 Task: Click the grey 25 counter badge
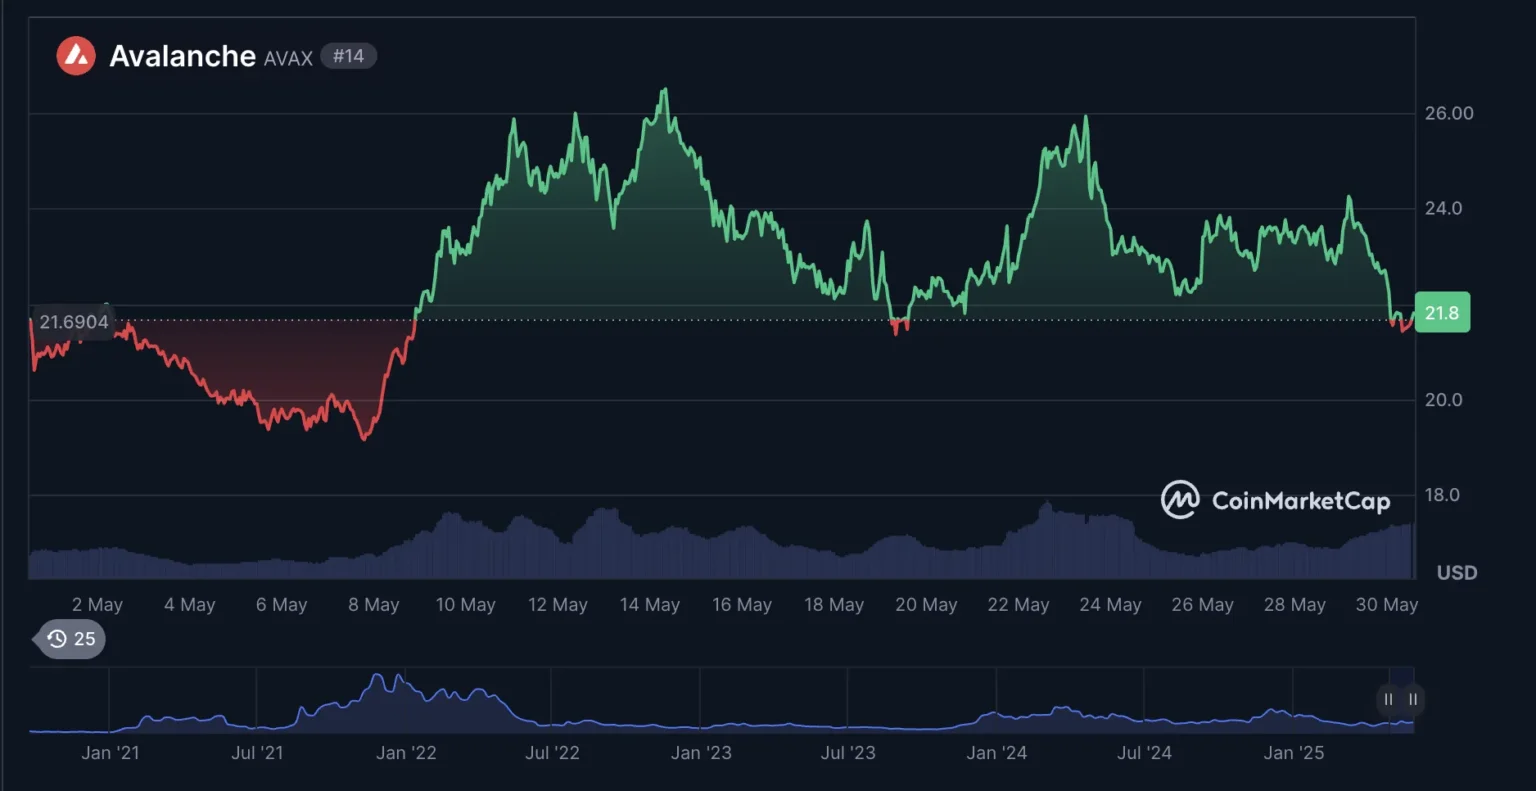[84, 638]
